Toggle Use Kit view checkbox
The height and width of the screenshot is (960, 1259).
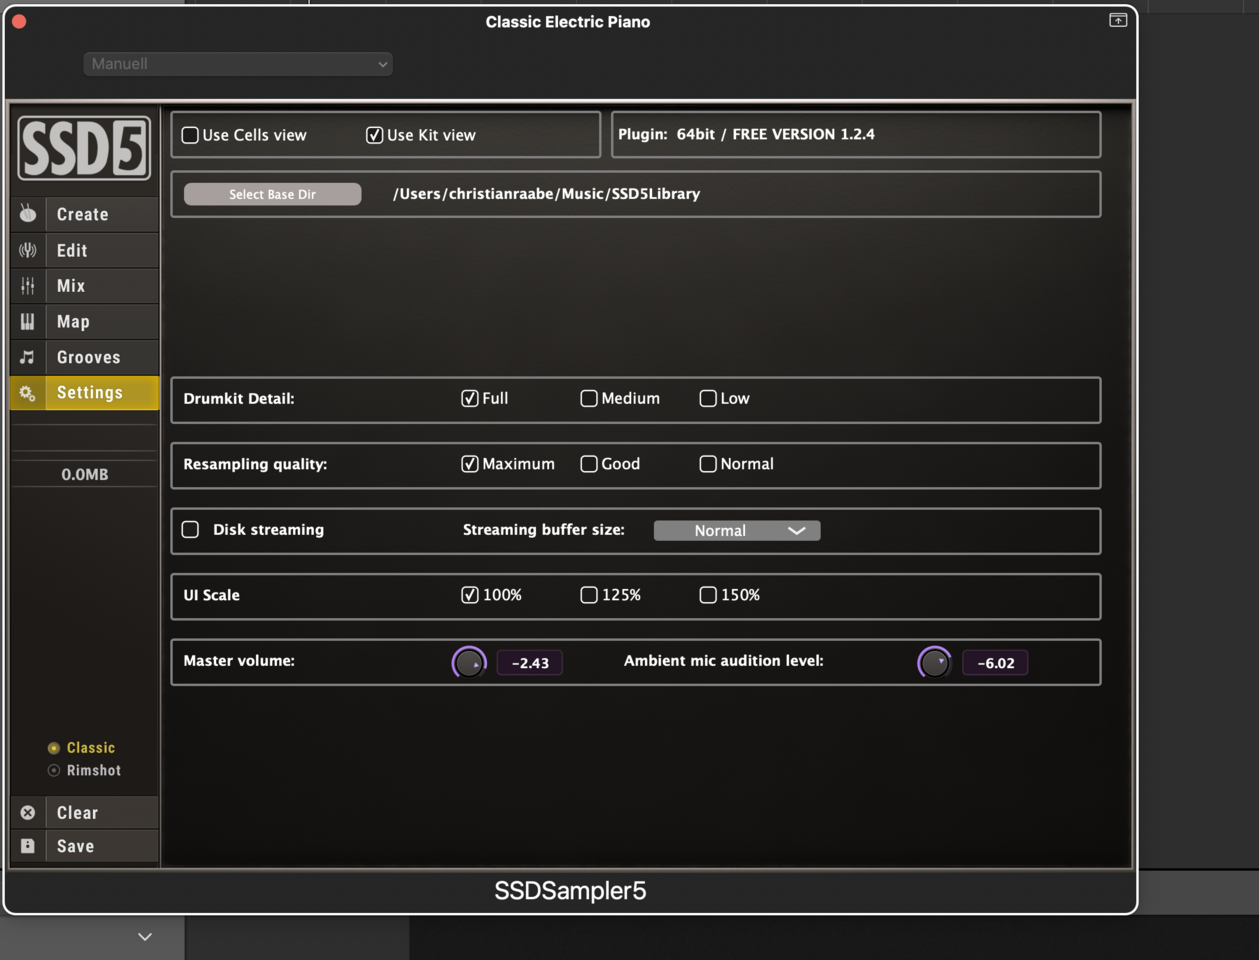(x=374, y=135)
